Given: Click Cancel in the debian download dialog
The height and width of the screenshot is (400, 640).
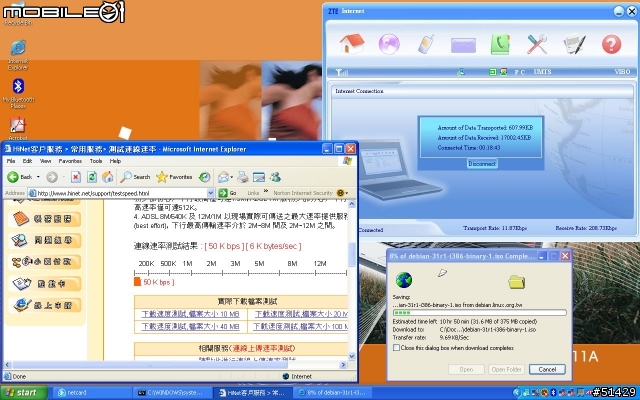Looking at the screenshot, I should [x=547, y=369].
